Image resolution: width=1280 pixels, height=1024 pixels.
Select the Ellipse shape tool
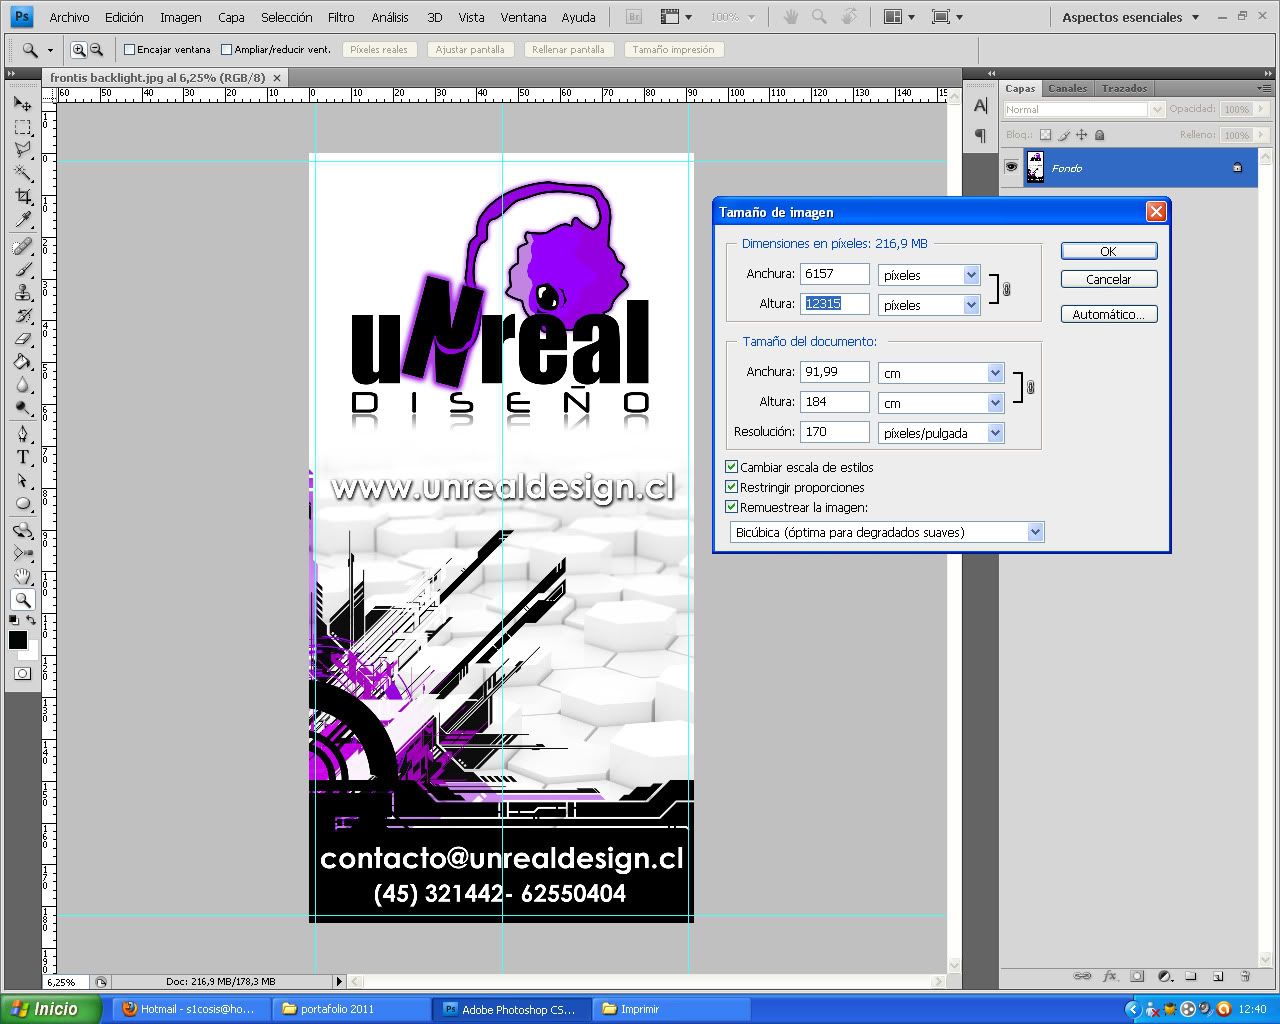coord(22,503)
